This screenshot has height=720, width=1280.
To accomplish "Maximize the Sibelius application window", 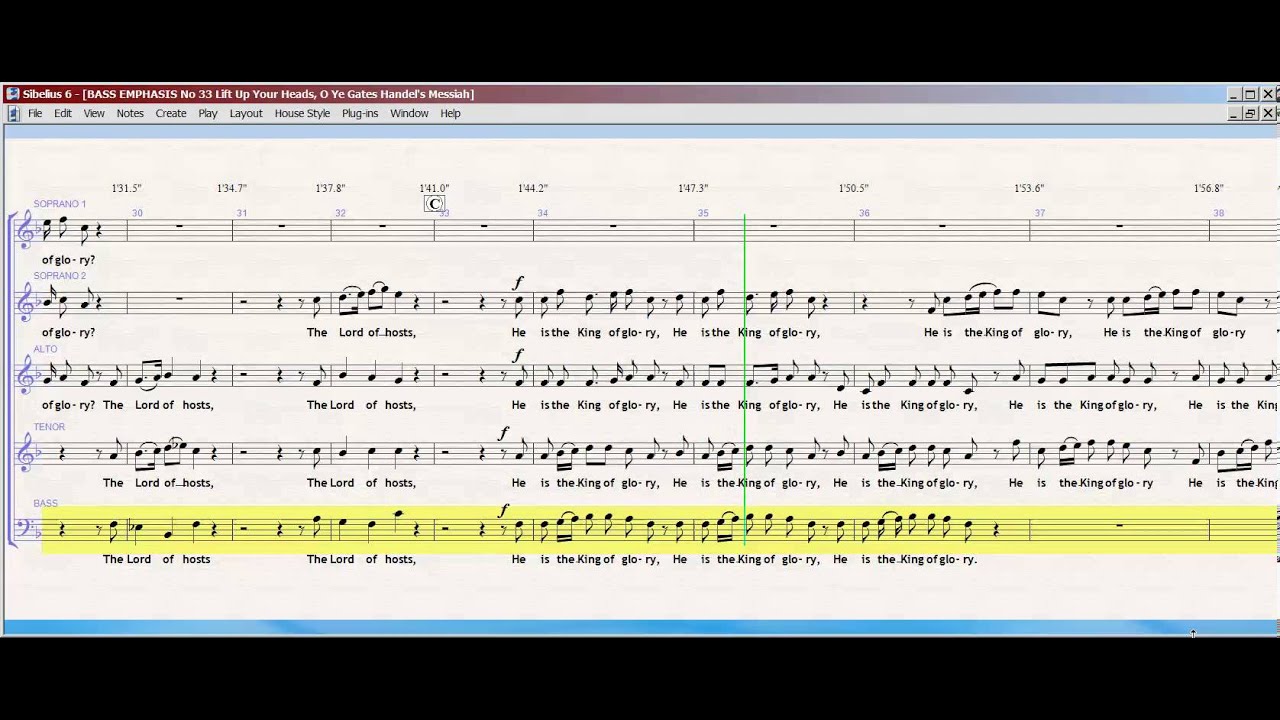I will [1250, 94].
